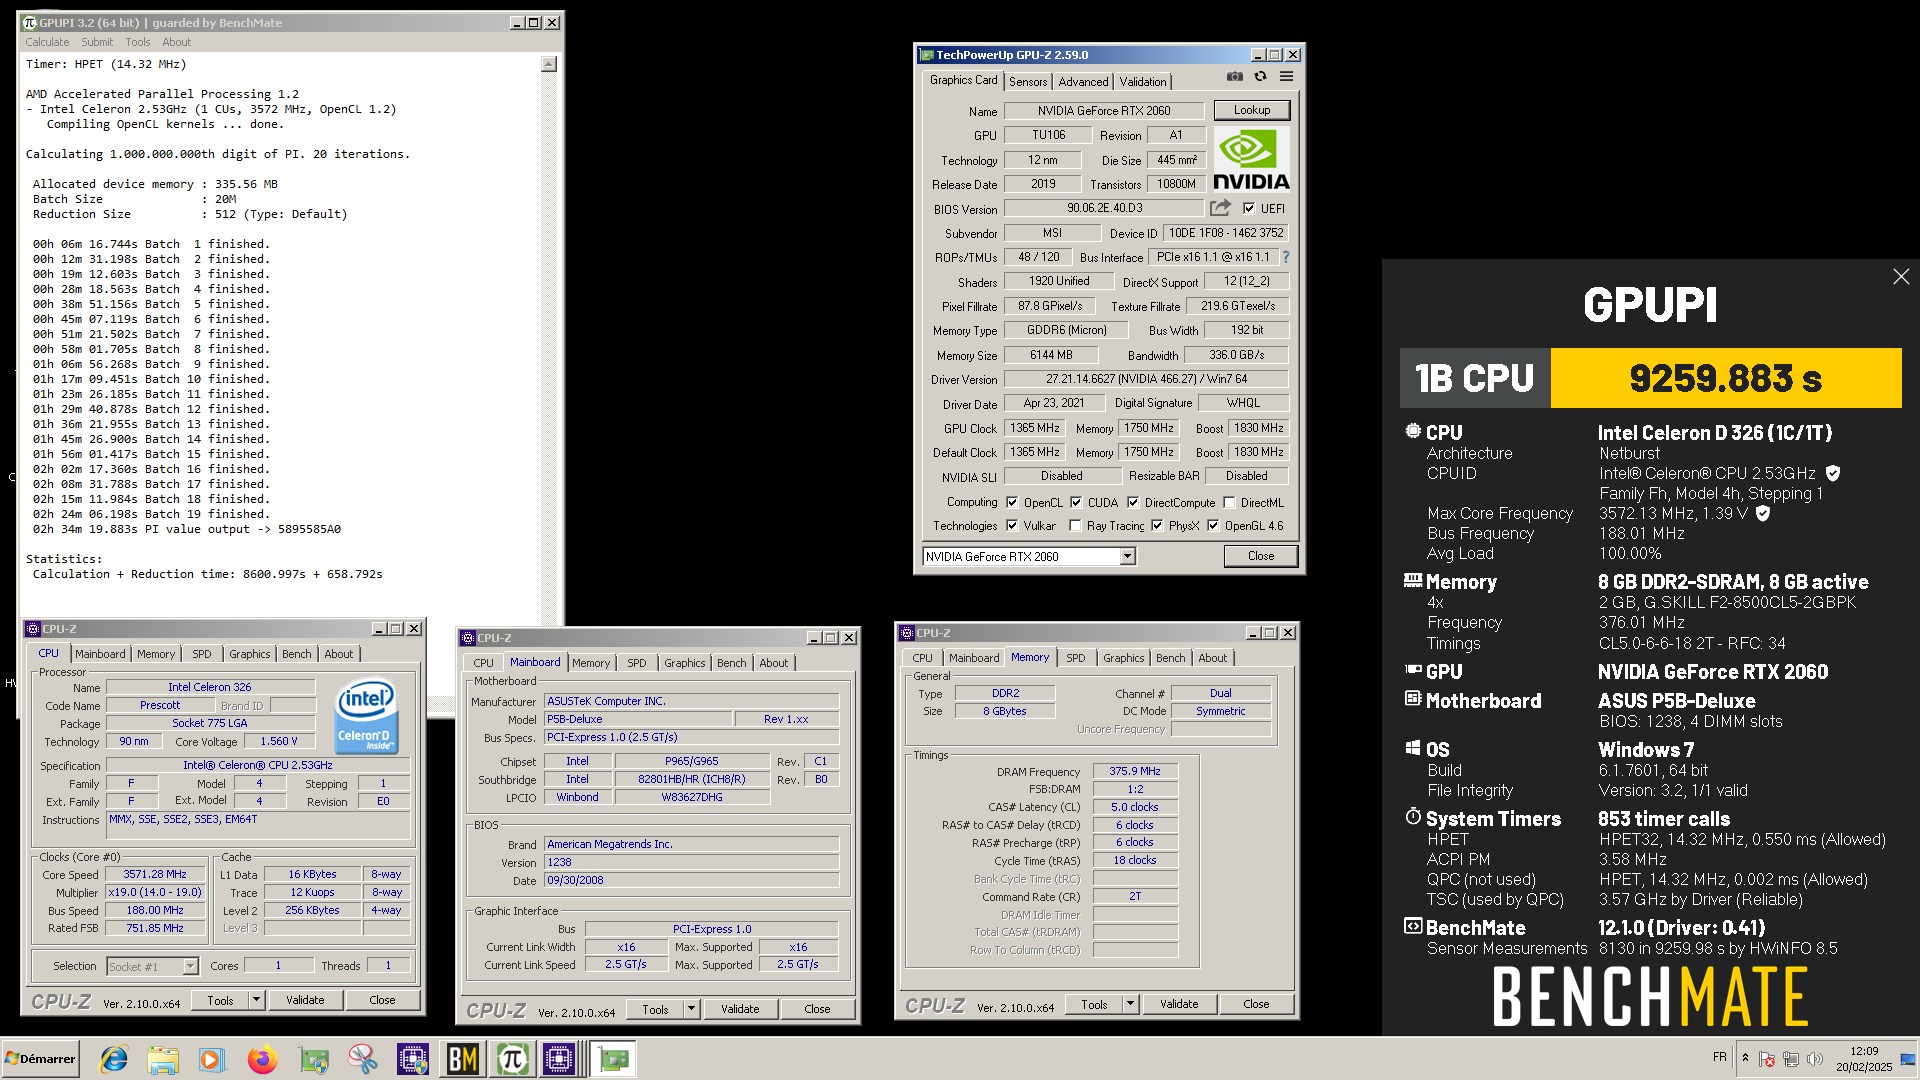
Task: Open the Submit menu in GPUPI
Action: (97, 42)
